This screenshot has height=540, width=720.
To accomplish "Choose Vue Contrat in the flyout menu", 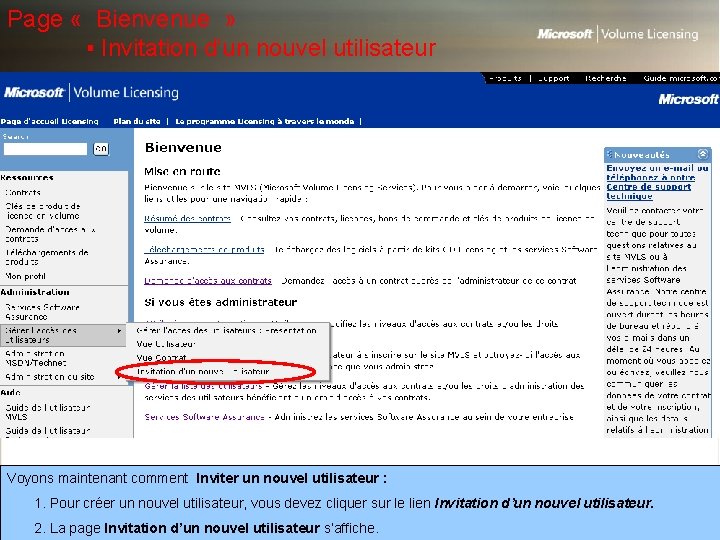I will point(161,357).
